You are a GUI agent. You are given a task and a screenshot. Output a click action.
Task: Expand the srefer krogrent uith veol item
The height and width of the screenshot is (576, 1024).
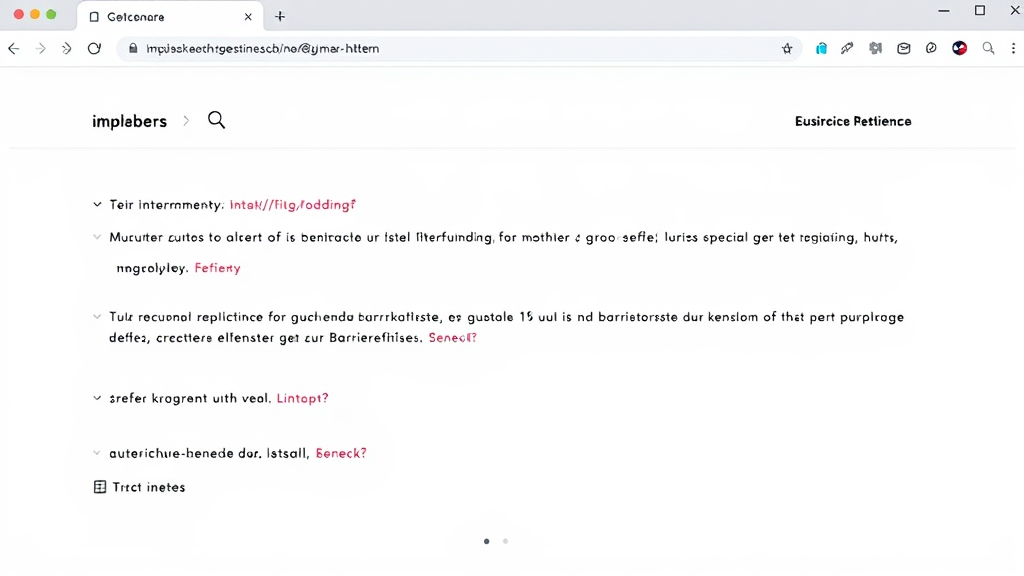click(96, 398)
